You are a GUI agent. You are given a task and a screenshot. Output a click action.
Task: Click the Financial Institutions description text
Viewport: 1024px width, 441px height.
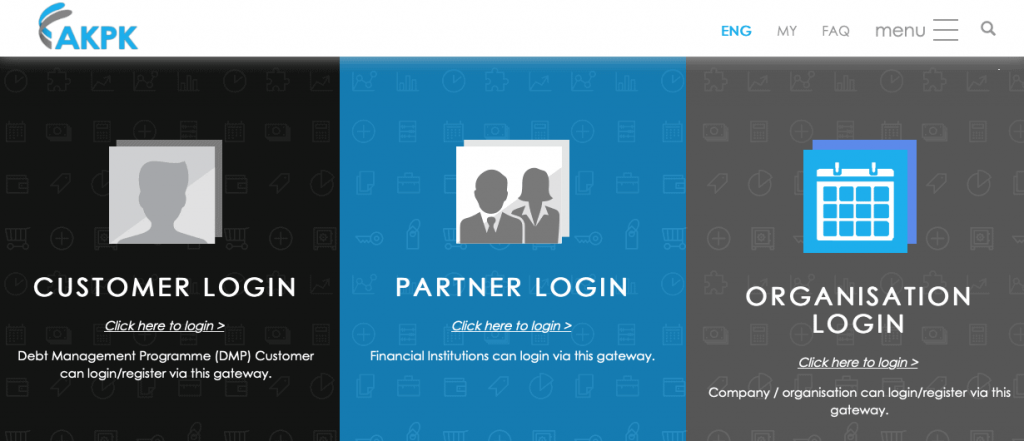512,357
